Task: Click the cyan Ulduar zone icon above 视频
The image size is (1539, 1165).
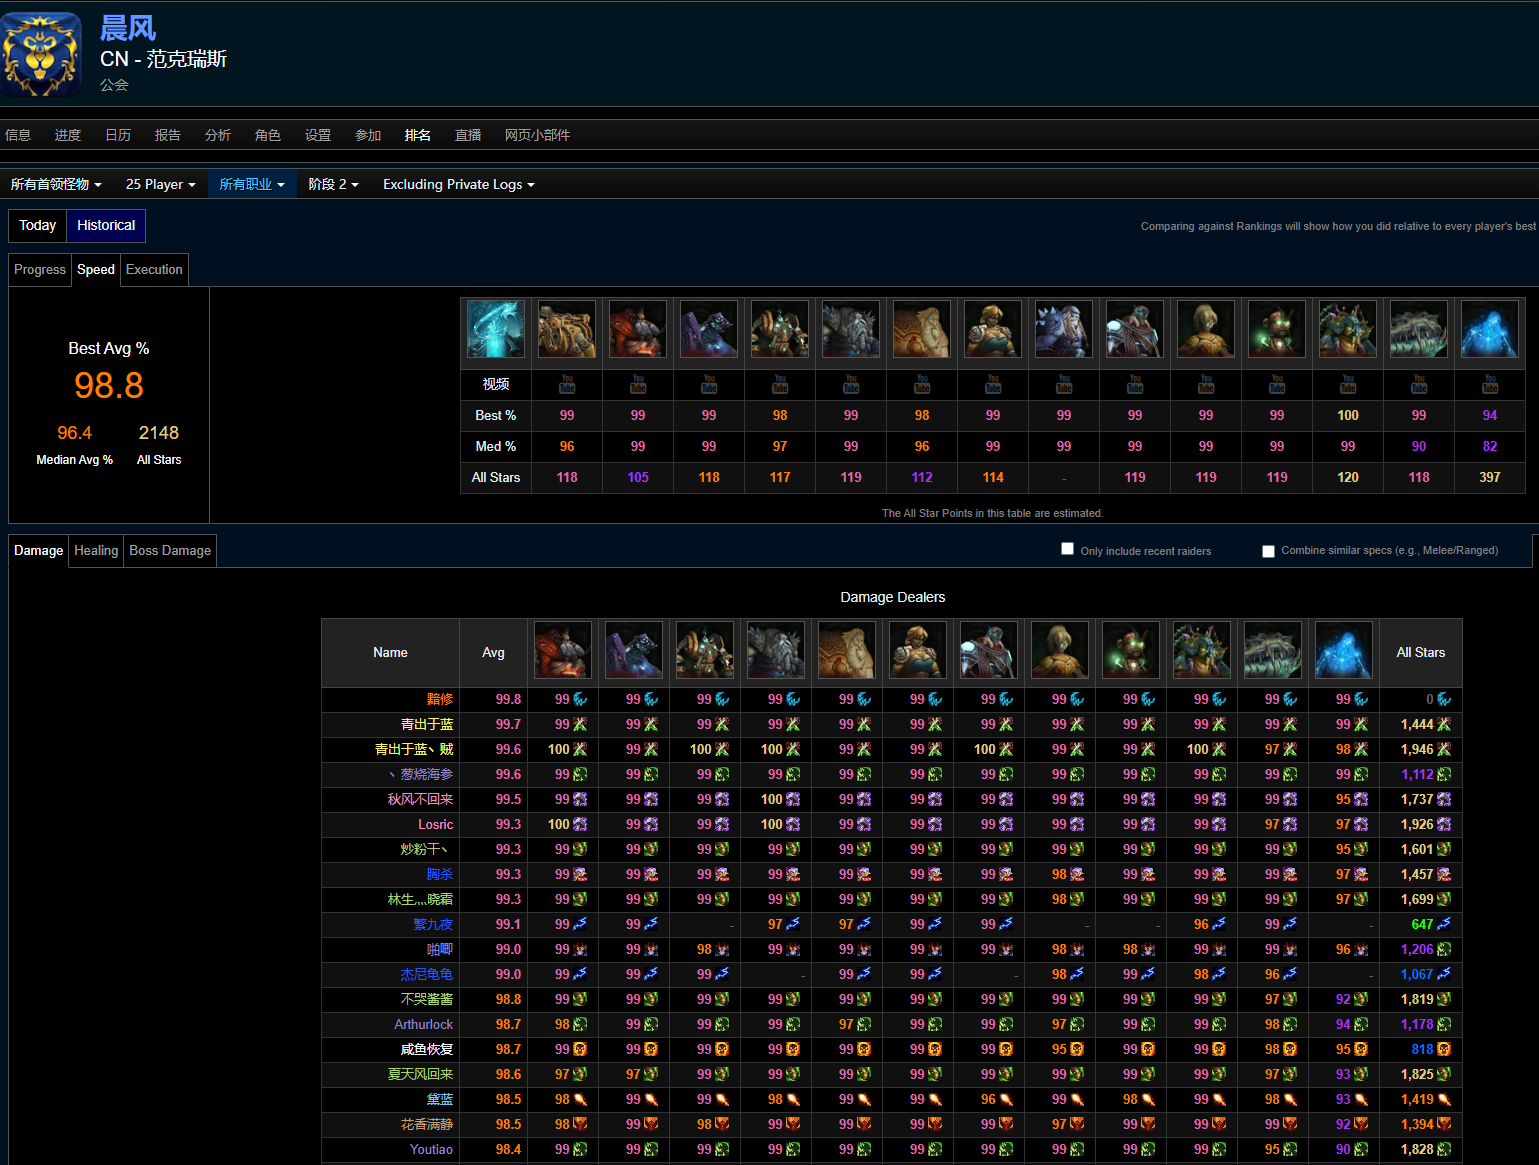Action: [x=496, y=329]
